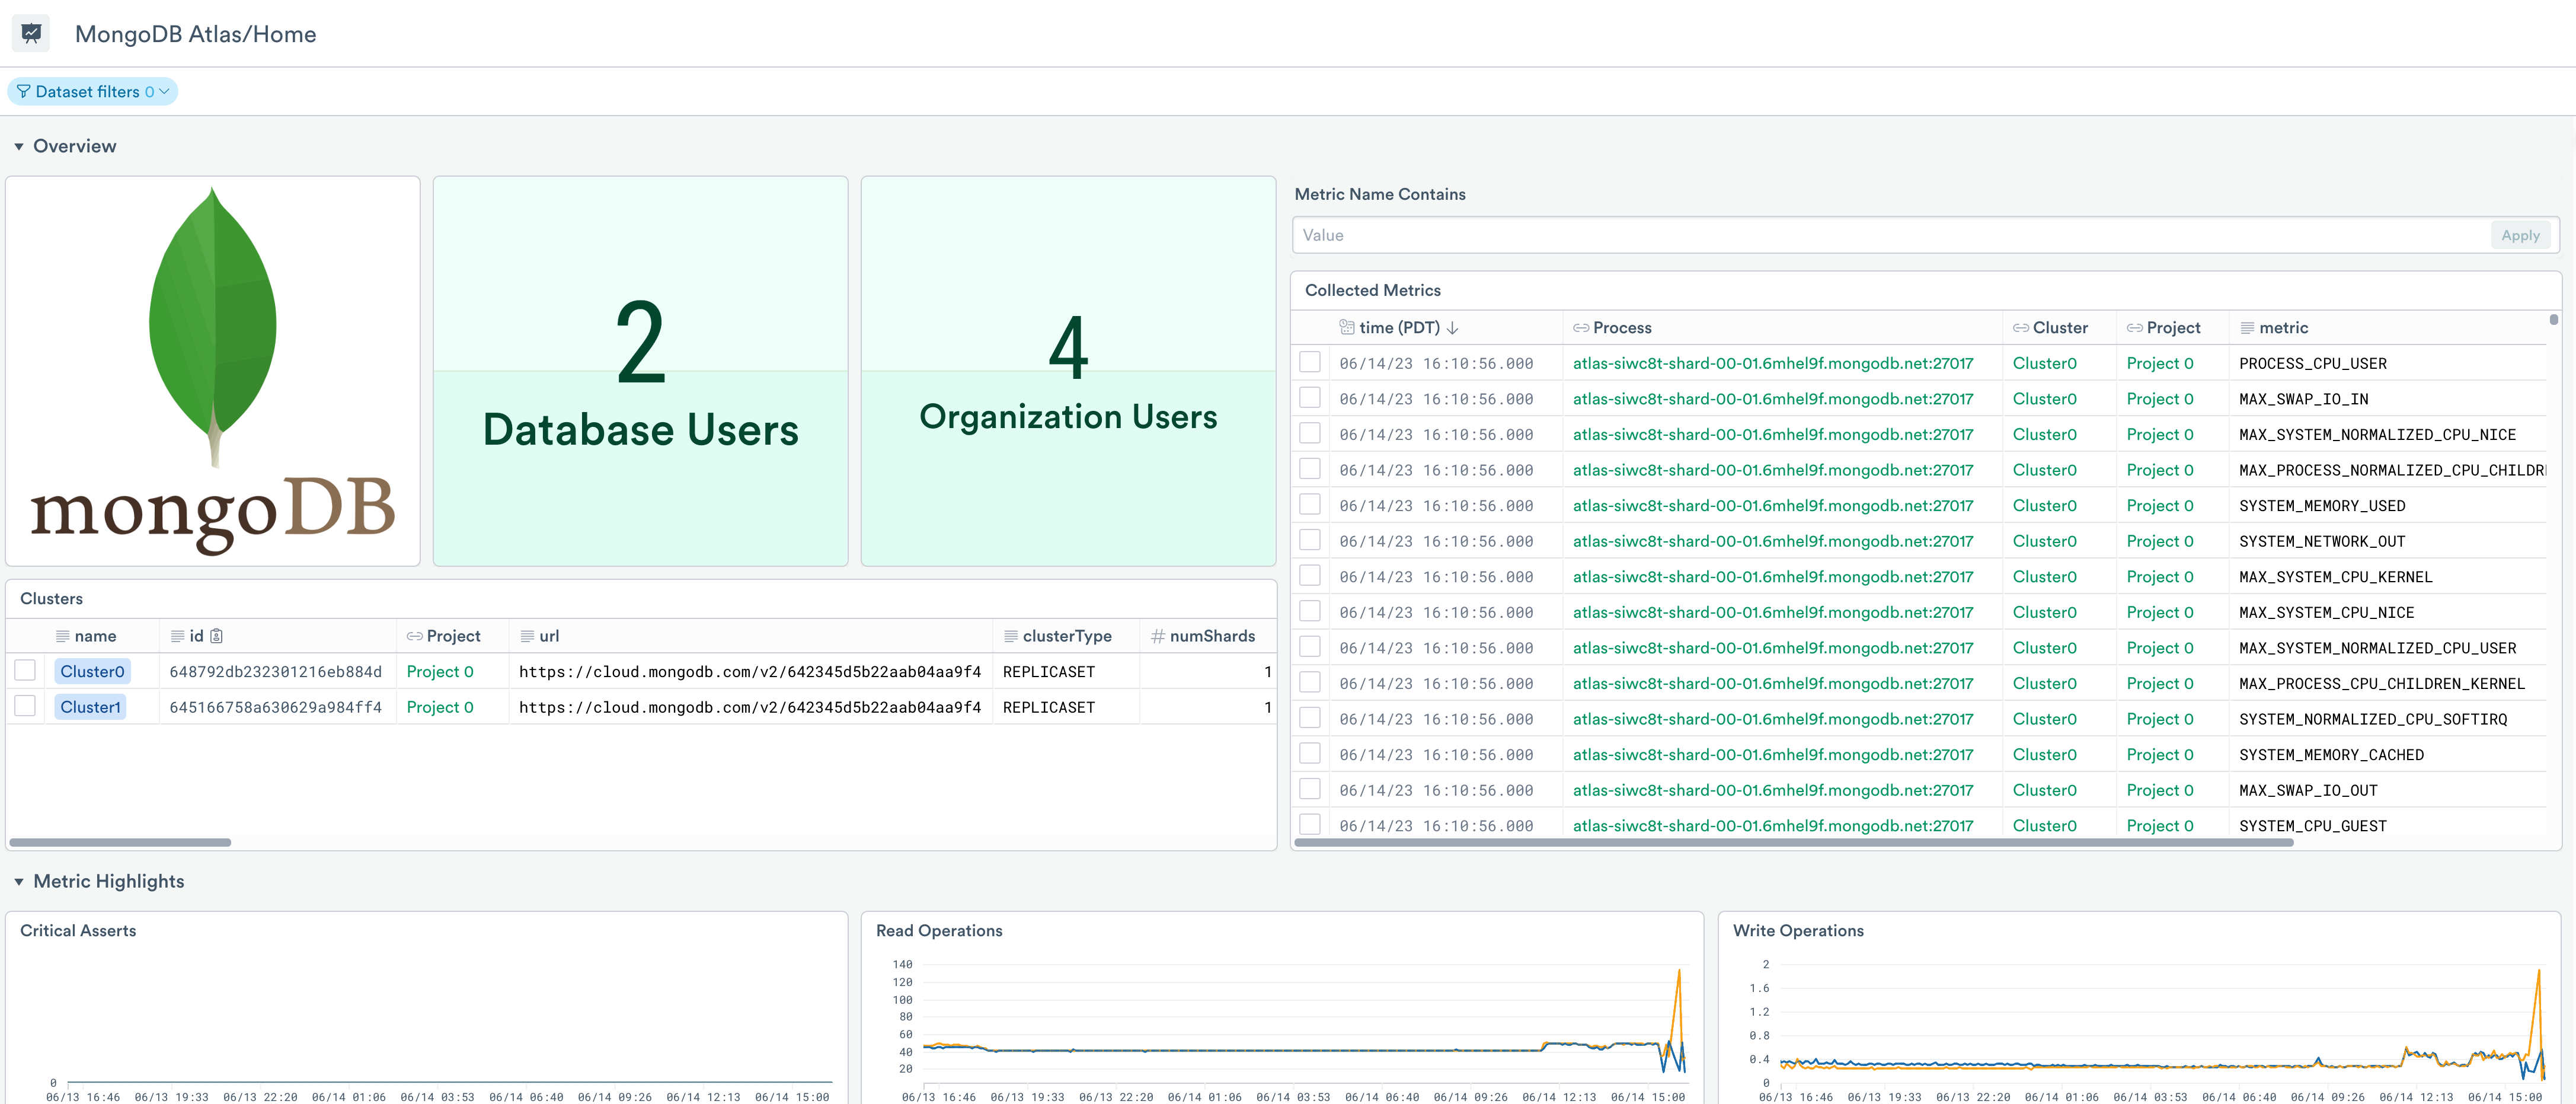Click the dashboard icon beside MongoDB Atlas/Home
The image size is (2576, 1104).
(31, 33)
